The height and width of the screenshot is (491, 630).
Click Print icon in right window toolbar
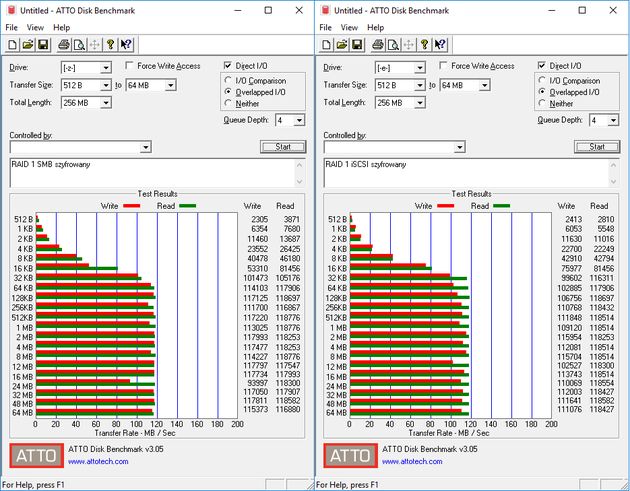[378, 45]
